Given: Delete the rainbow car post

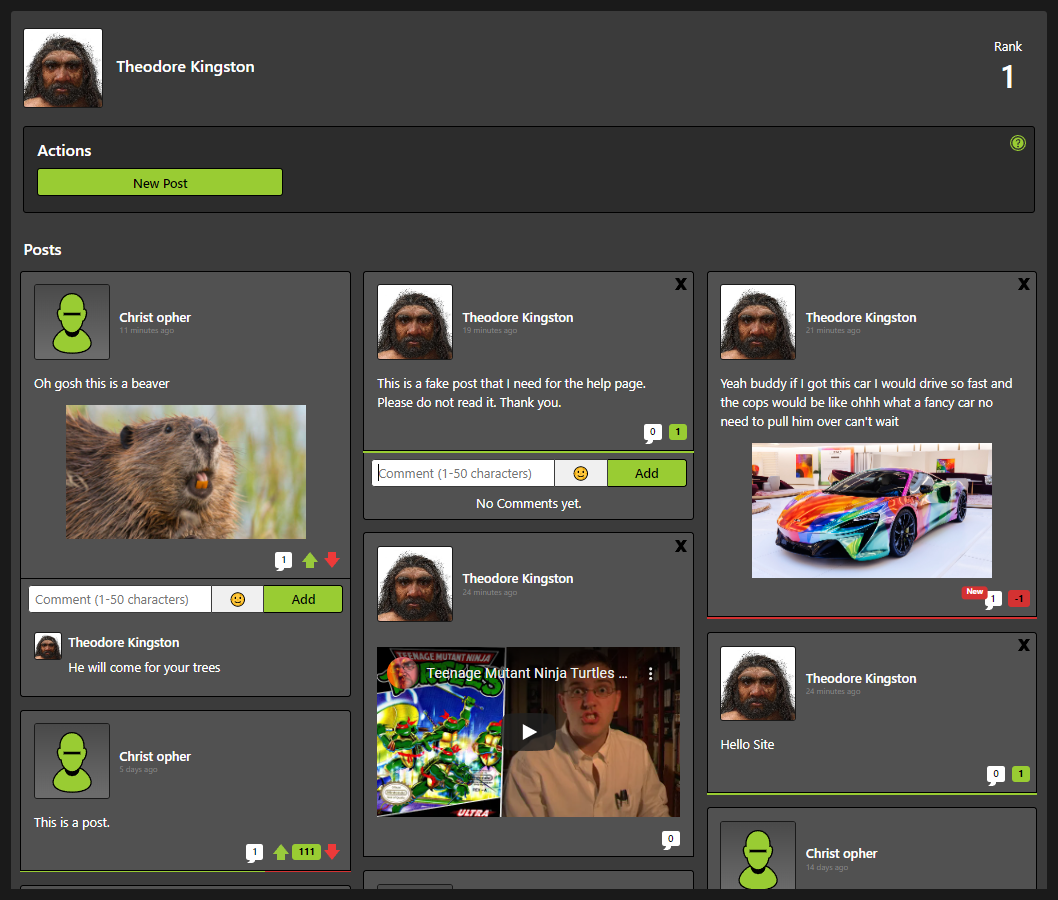Looking at the screenshot, I should [1023, 284].
